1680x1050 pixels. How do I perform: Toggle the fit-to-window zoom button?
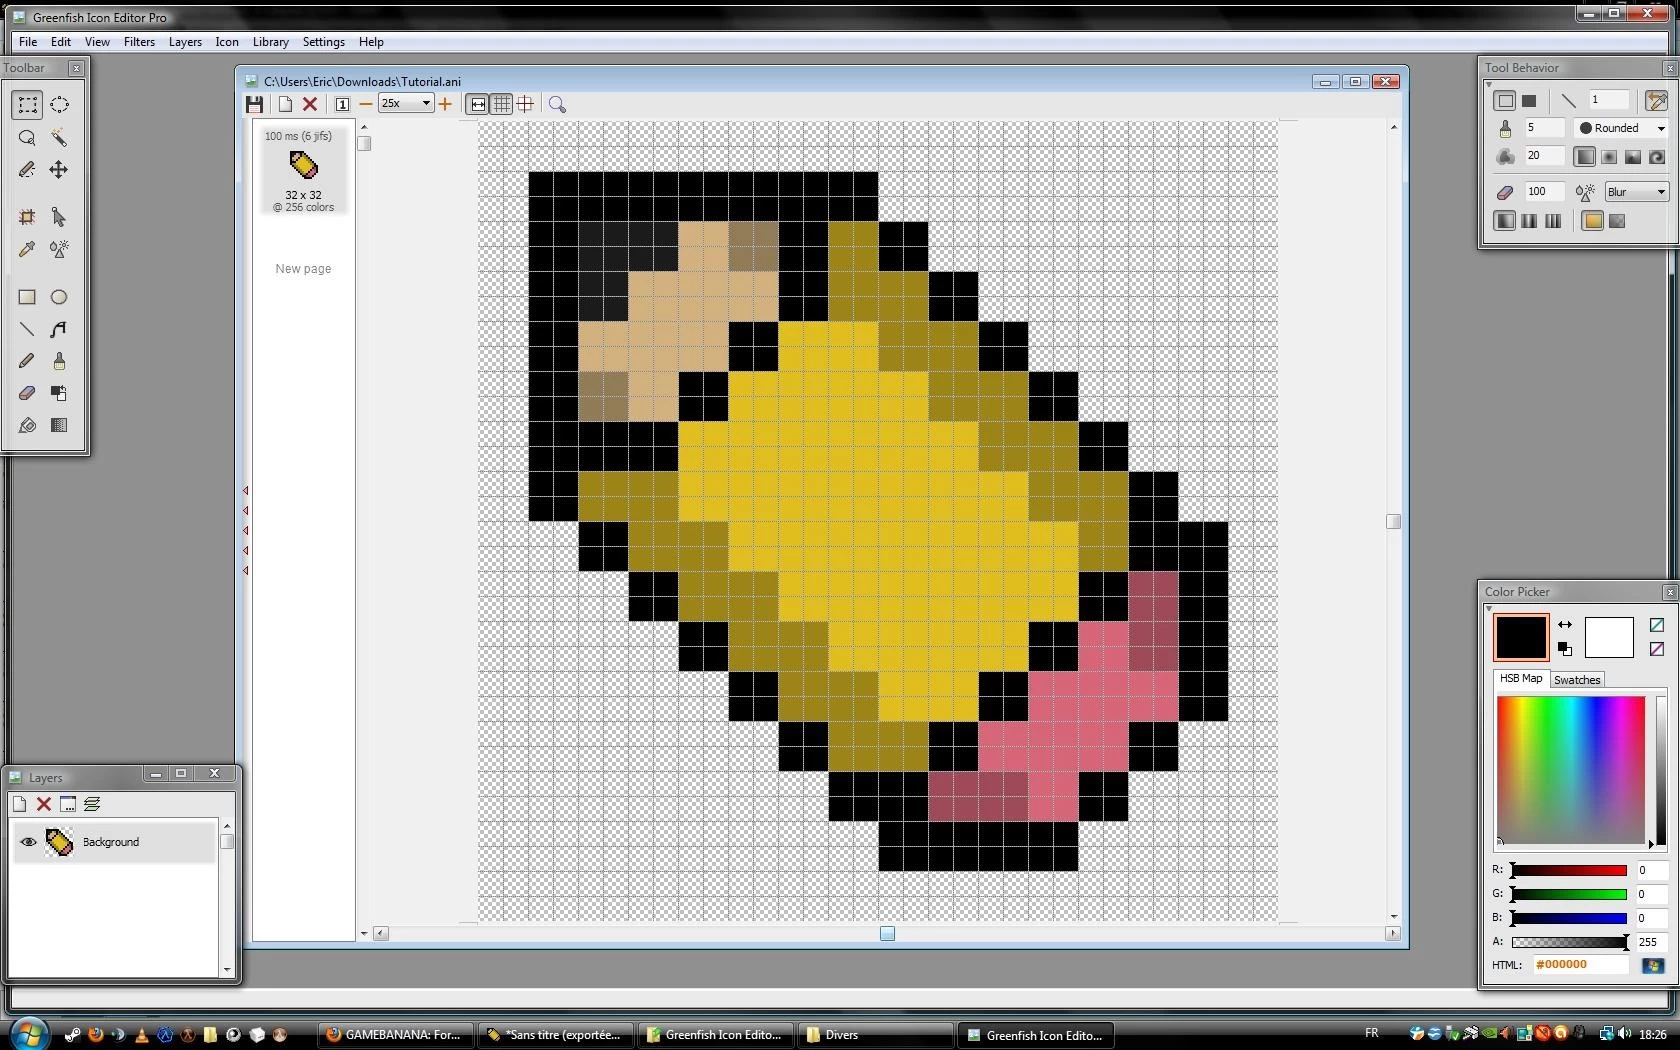tap(478, 104)
